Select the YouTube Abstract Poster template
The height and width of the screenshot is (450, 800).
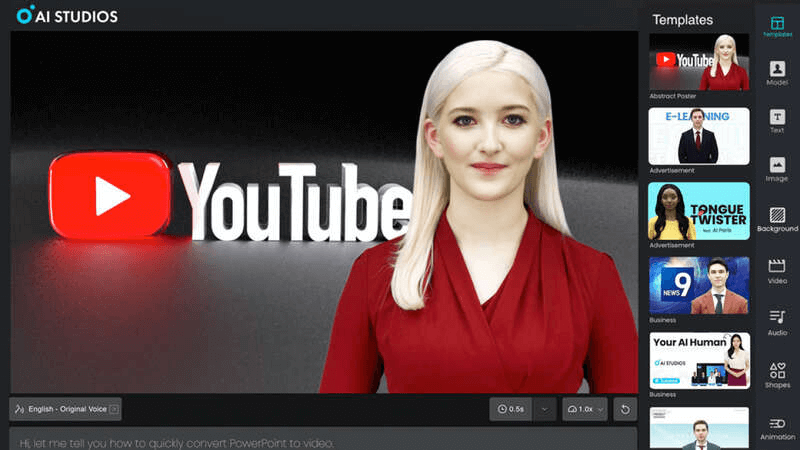point(699,62)
